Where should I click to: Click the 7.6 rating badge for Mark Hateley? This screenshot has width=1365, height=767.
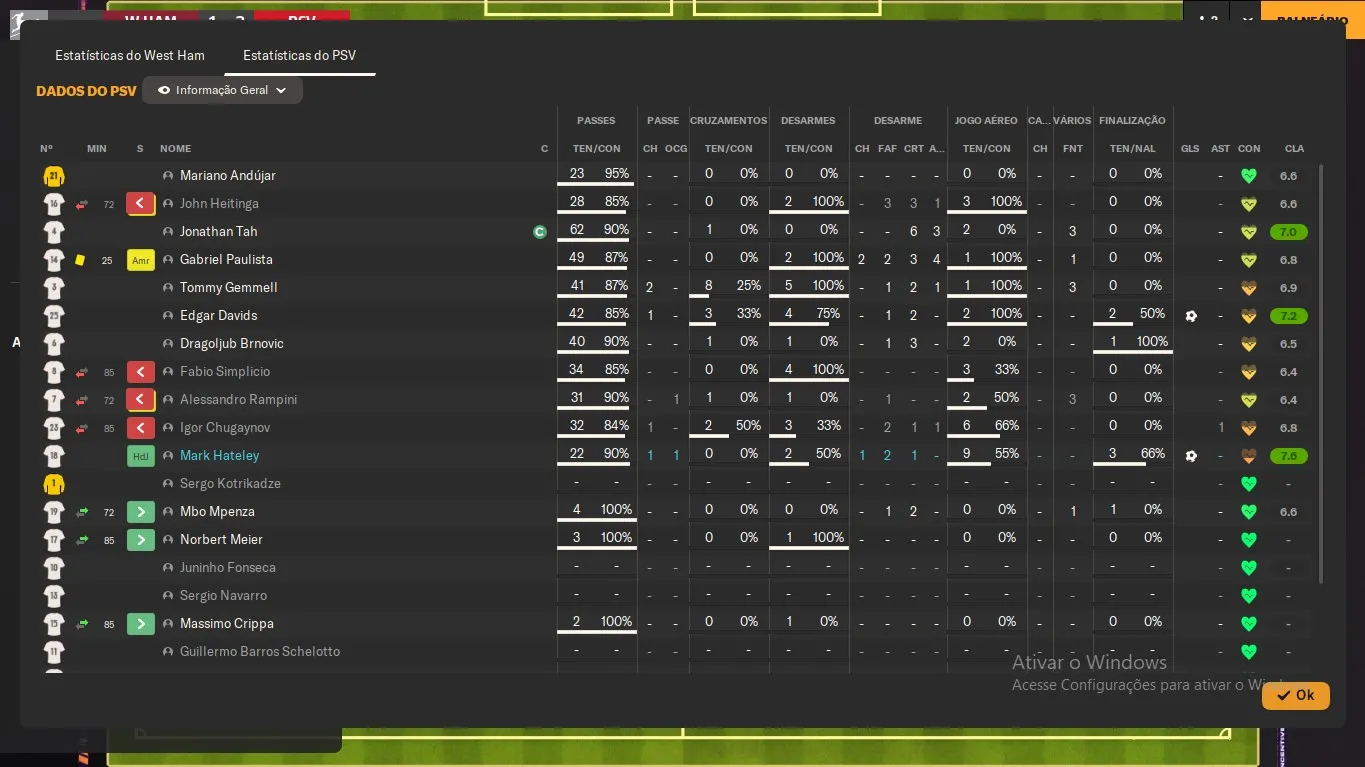[1289, 456]
